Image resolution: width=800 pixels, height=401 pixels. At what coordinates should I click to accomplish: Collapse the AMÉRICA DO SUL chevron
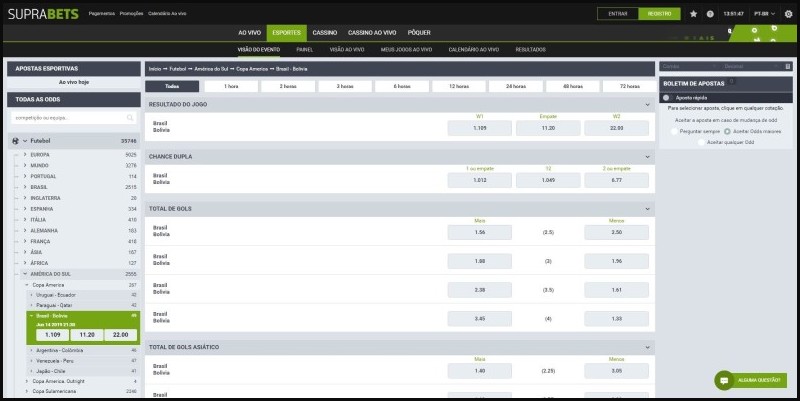[24, 274]
